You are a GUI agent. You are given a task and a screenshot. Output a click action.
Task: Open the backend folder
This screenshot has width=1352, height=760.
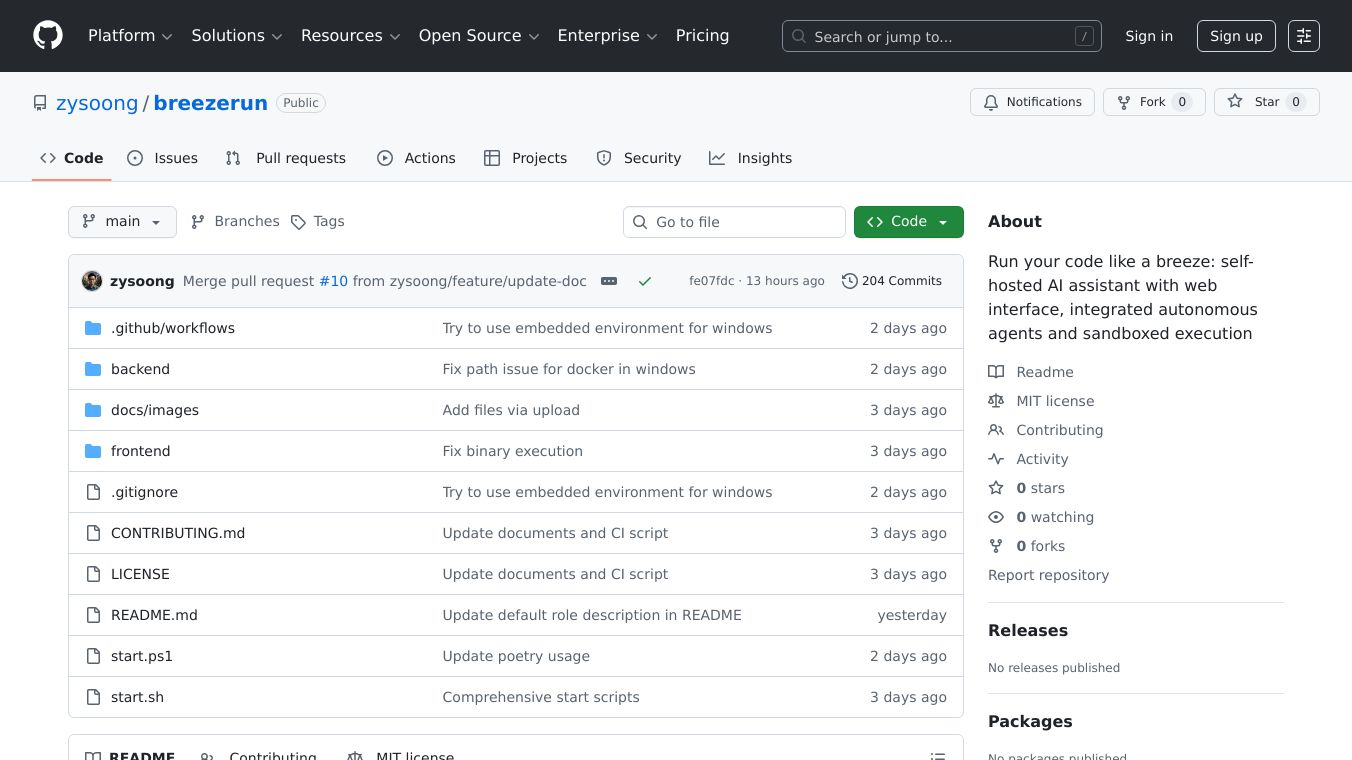140,369
